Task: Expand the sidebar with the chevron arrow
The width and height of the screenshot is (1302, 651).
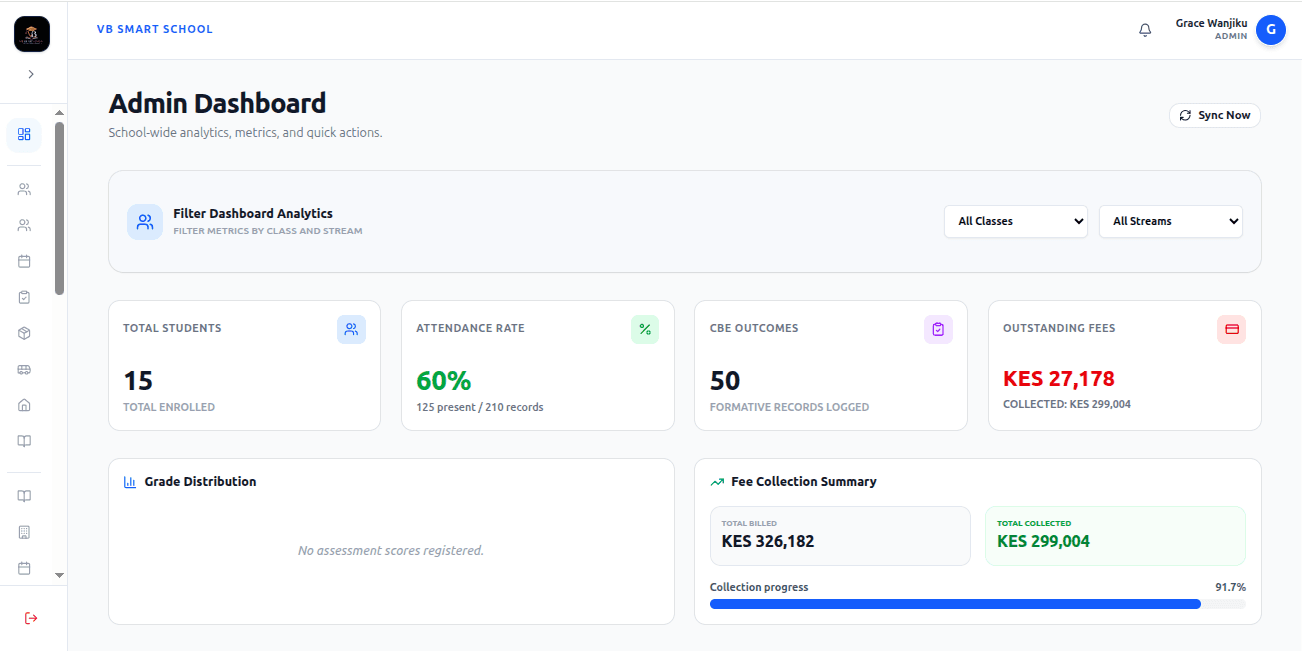Action: click(31, 74)
